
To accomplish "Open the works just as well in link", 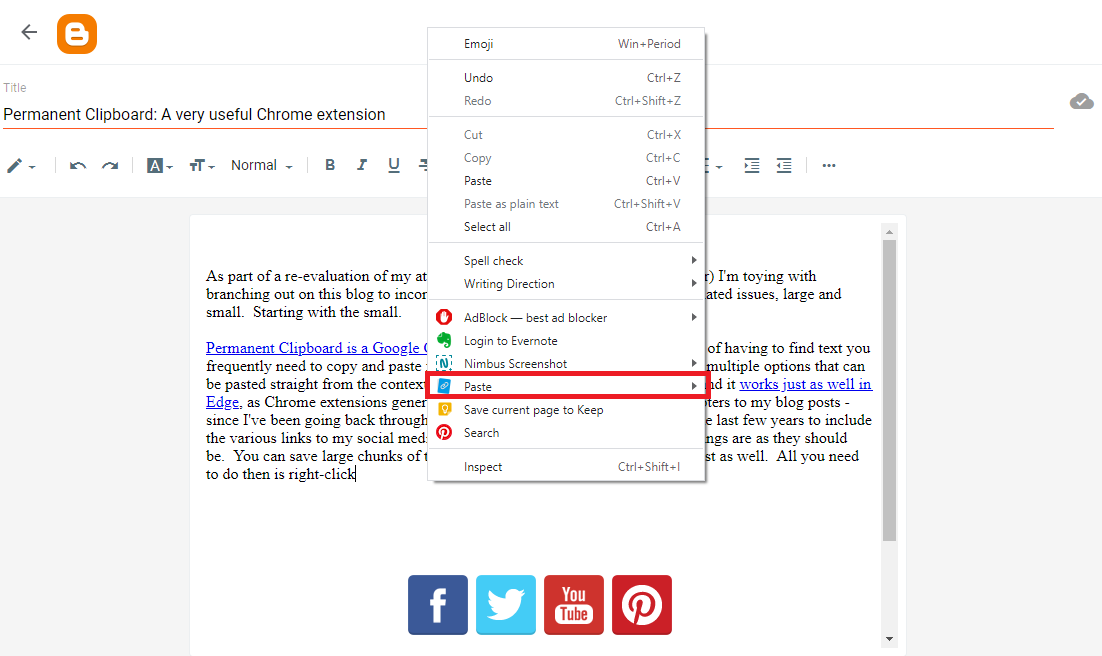I will pyautogui.click(x=805, y=384).
